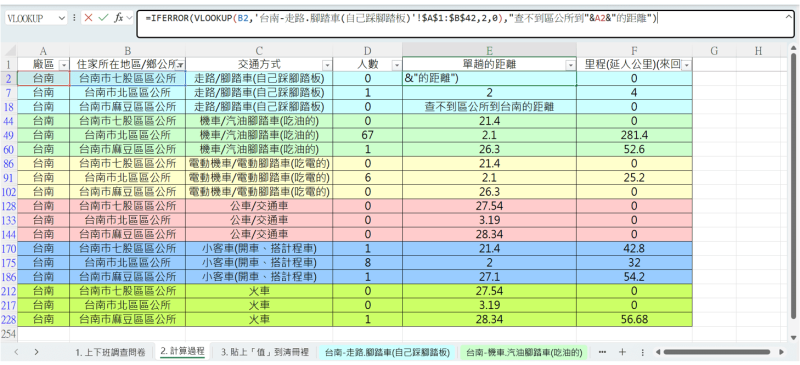Add a new sheet with the plus icon
This screenshot has width=800, height=365.
(x=622, y=352)
